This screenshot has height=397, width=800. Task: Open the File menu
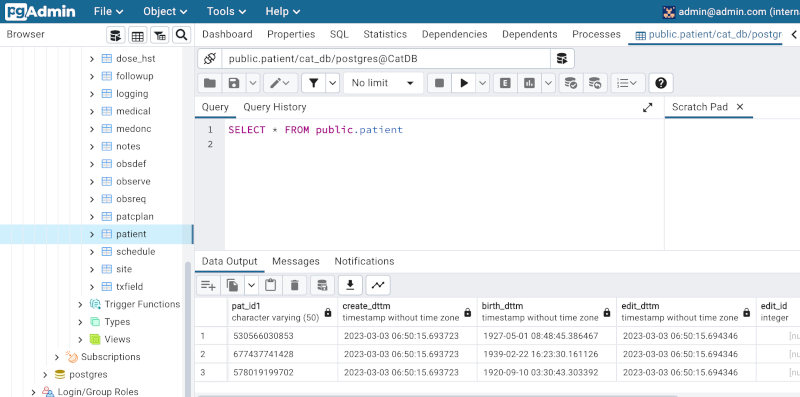tap(109, 11)
